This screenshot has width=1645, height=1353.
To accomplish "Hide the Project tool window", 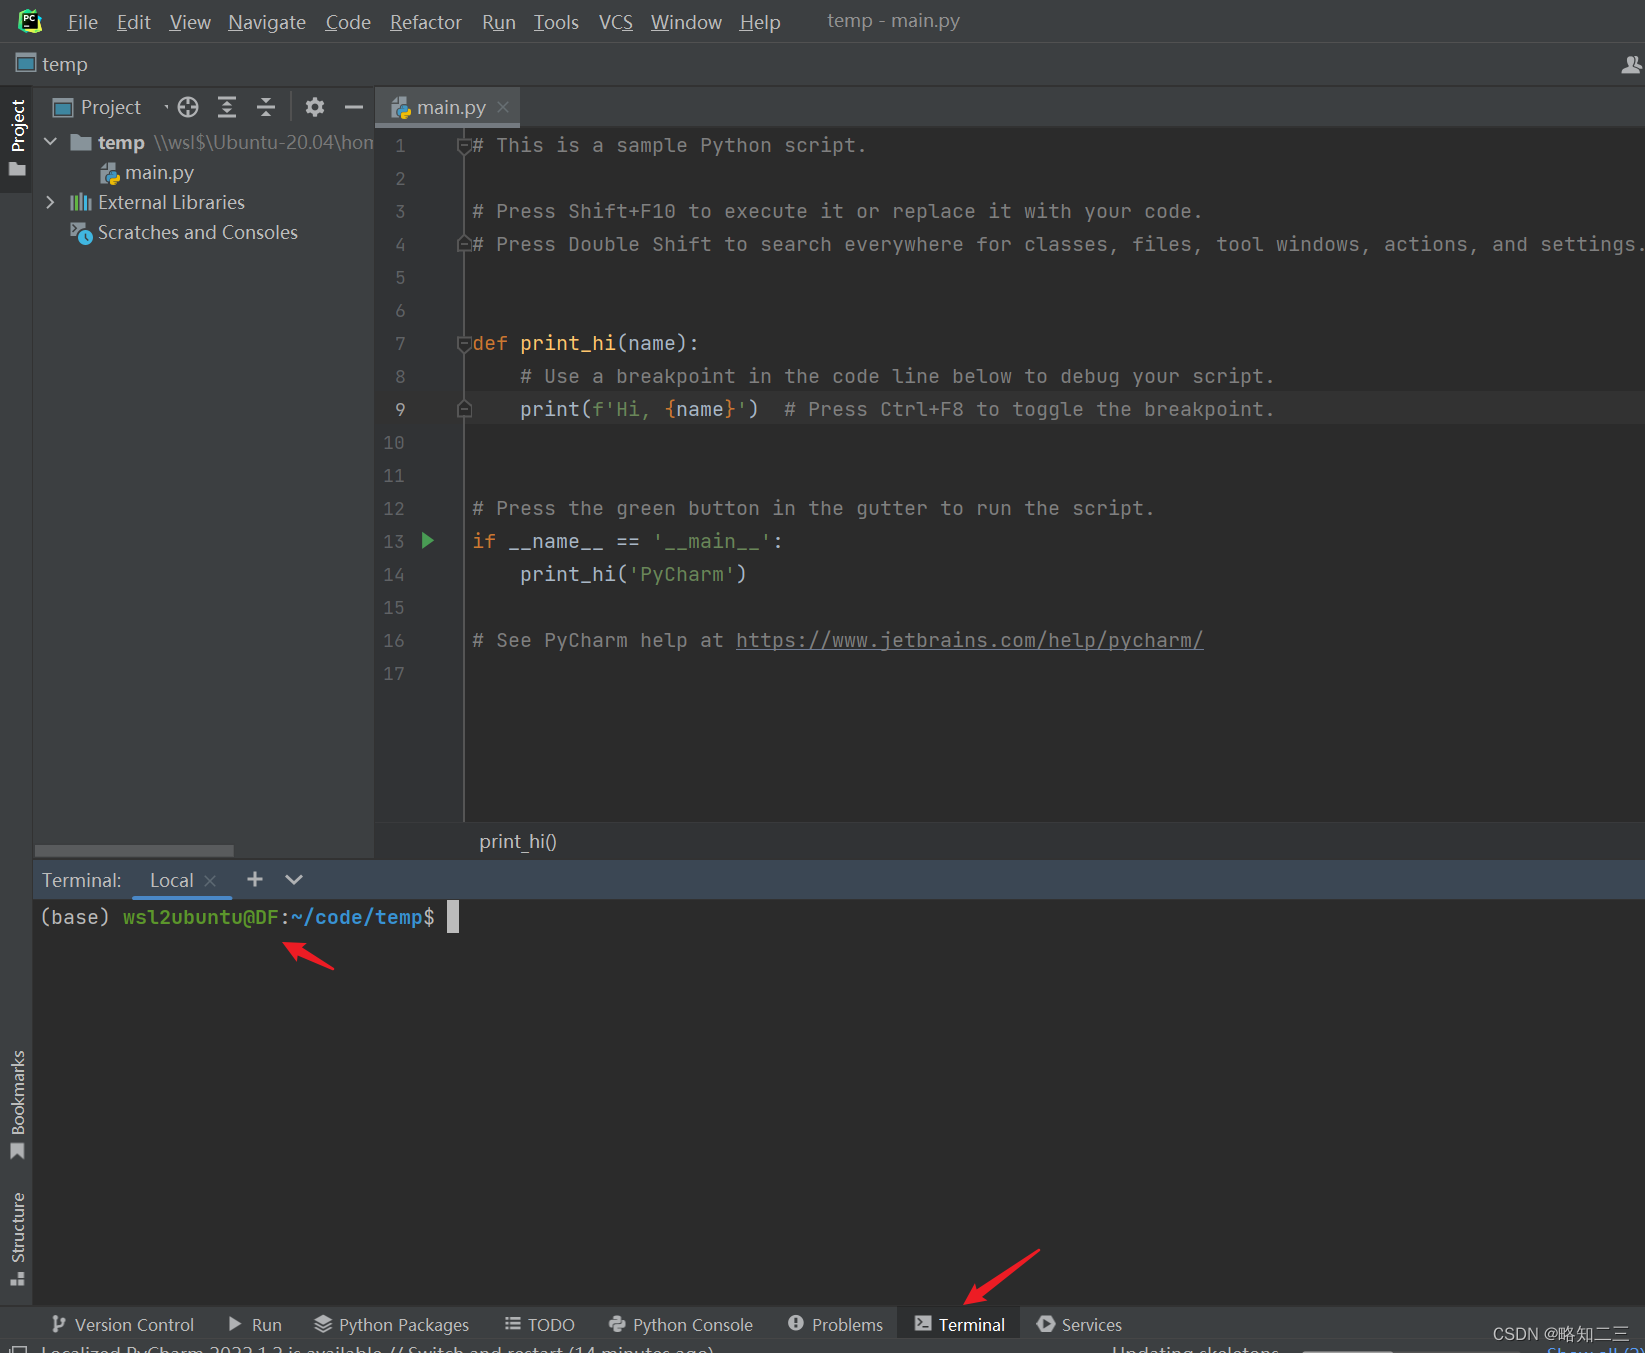I will (x=354, y=107).
